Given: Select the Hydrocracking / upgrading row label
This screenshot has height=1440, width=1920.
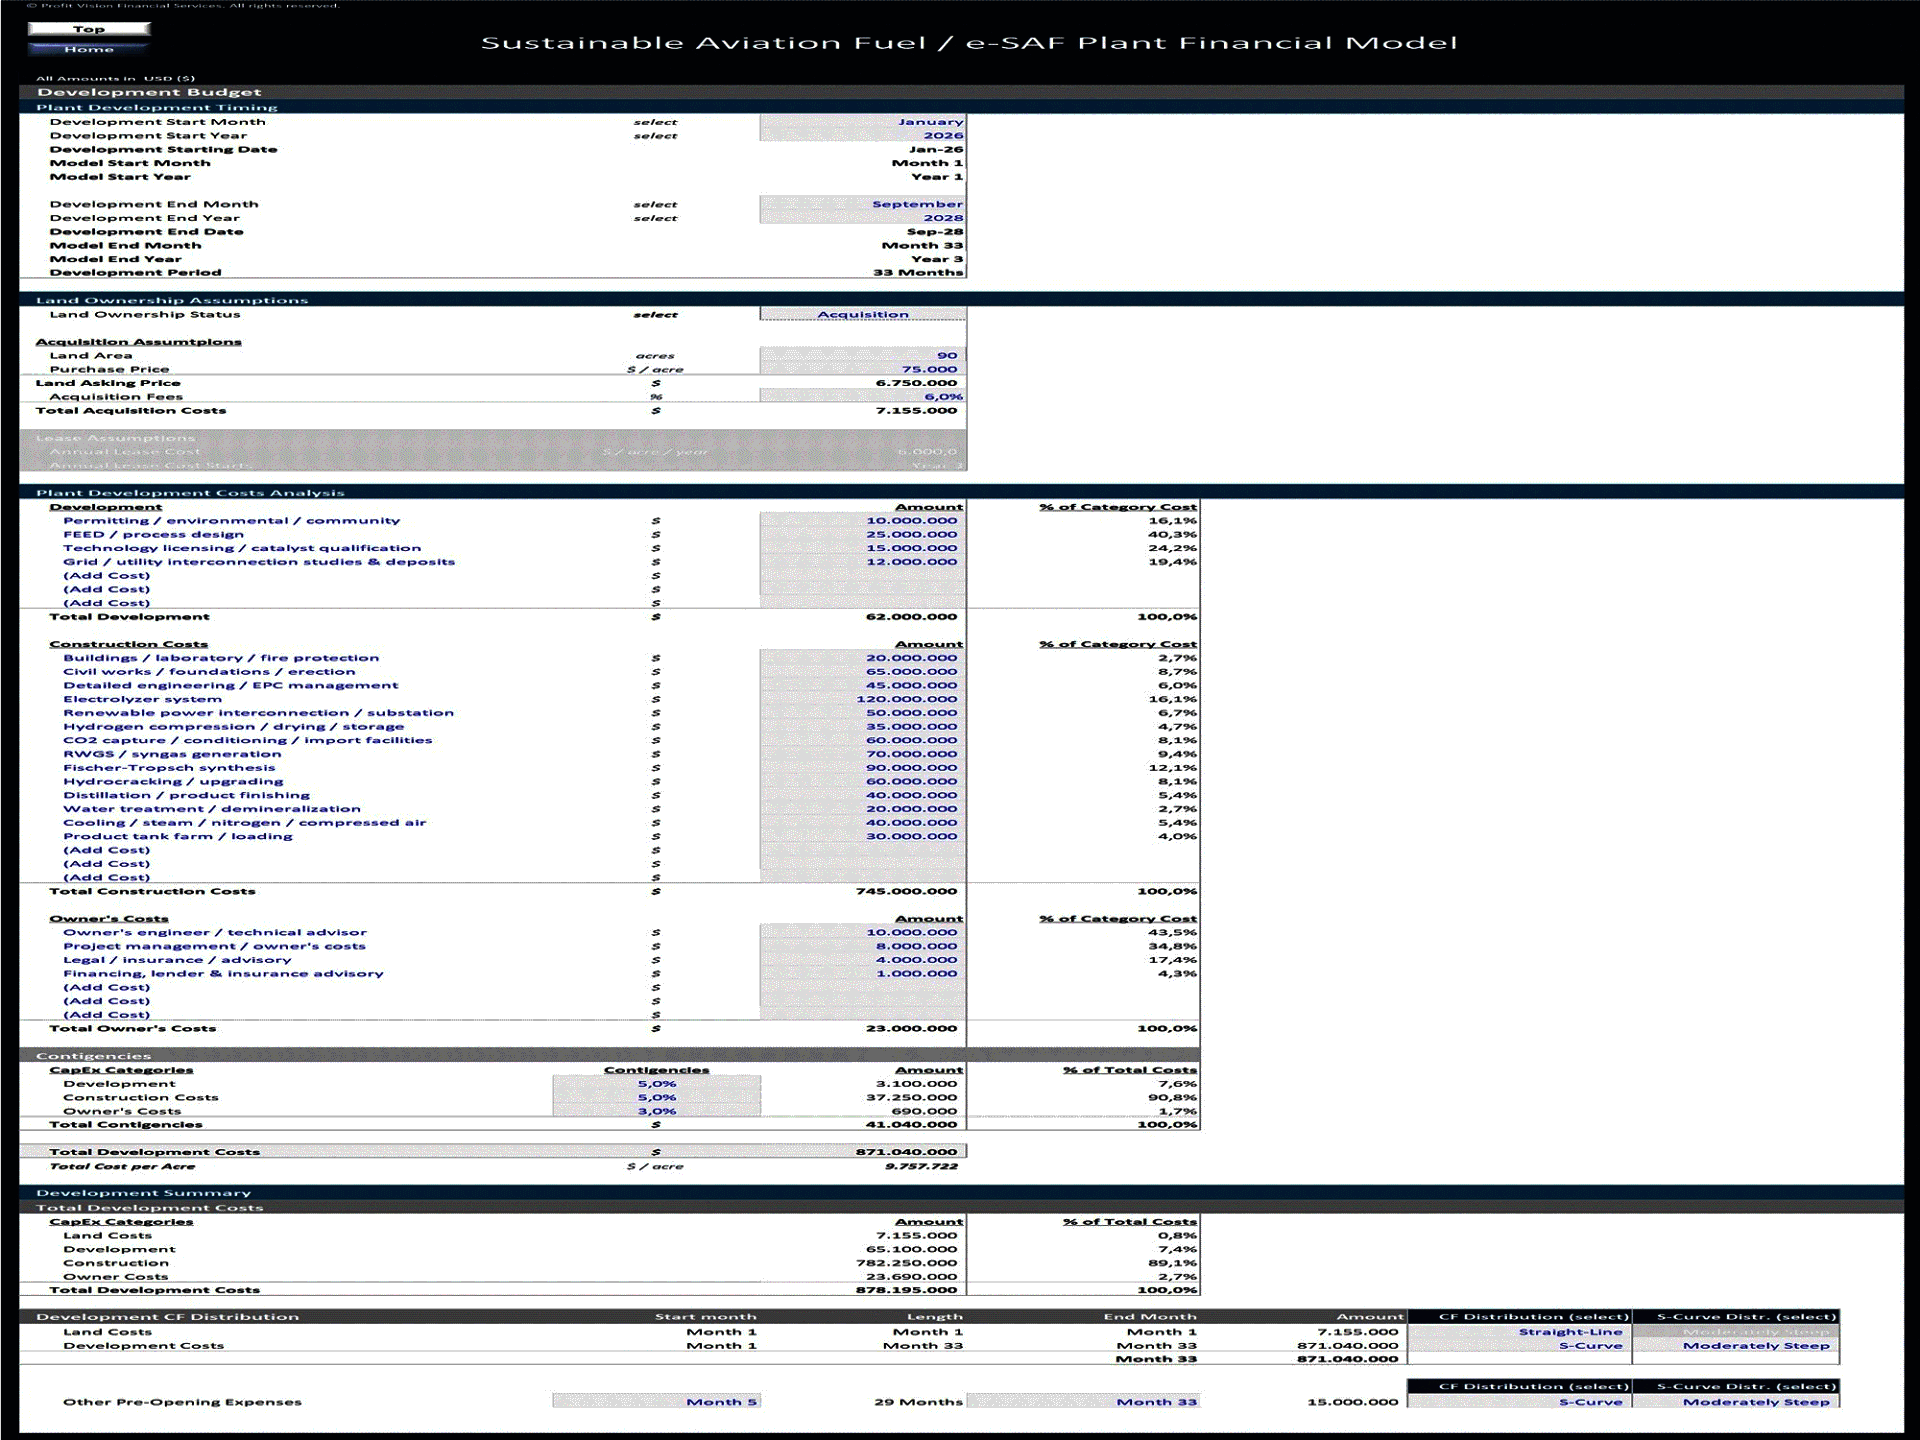Looking at the screenshot, I should [173, 782].
